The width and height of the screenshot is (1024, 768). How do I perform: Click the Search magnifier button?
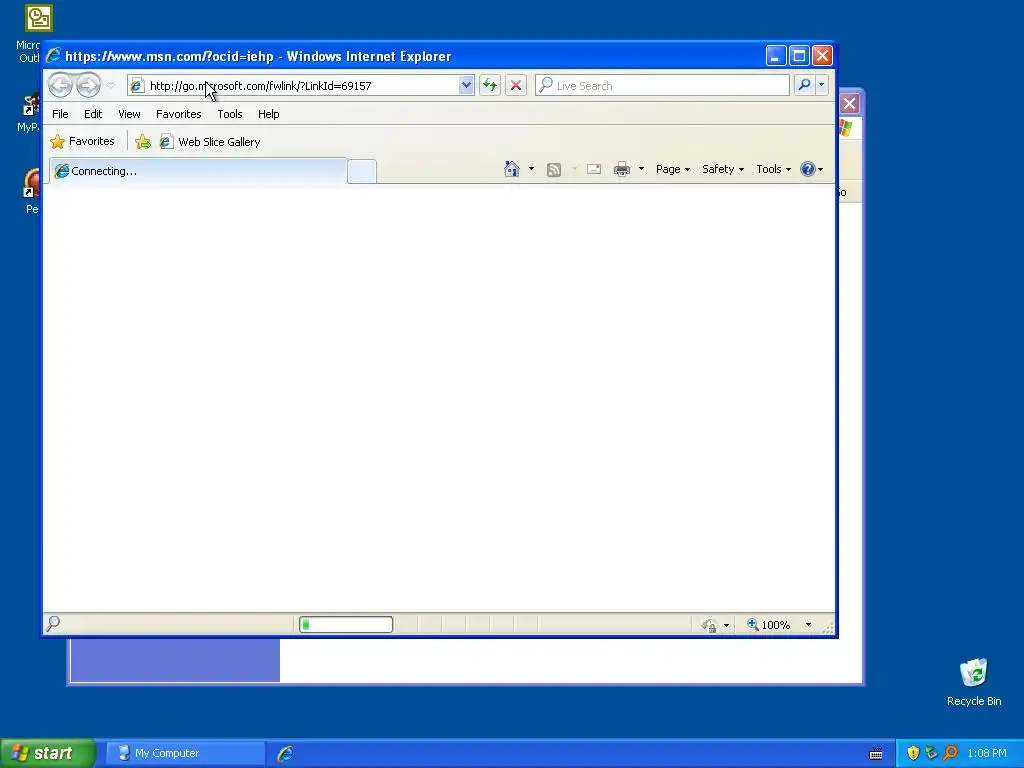point(805,86)
